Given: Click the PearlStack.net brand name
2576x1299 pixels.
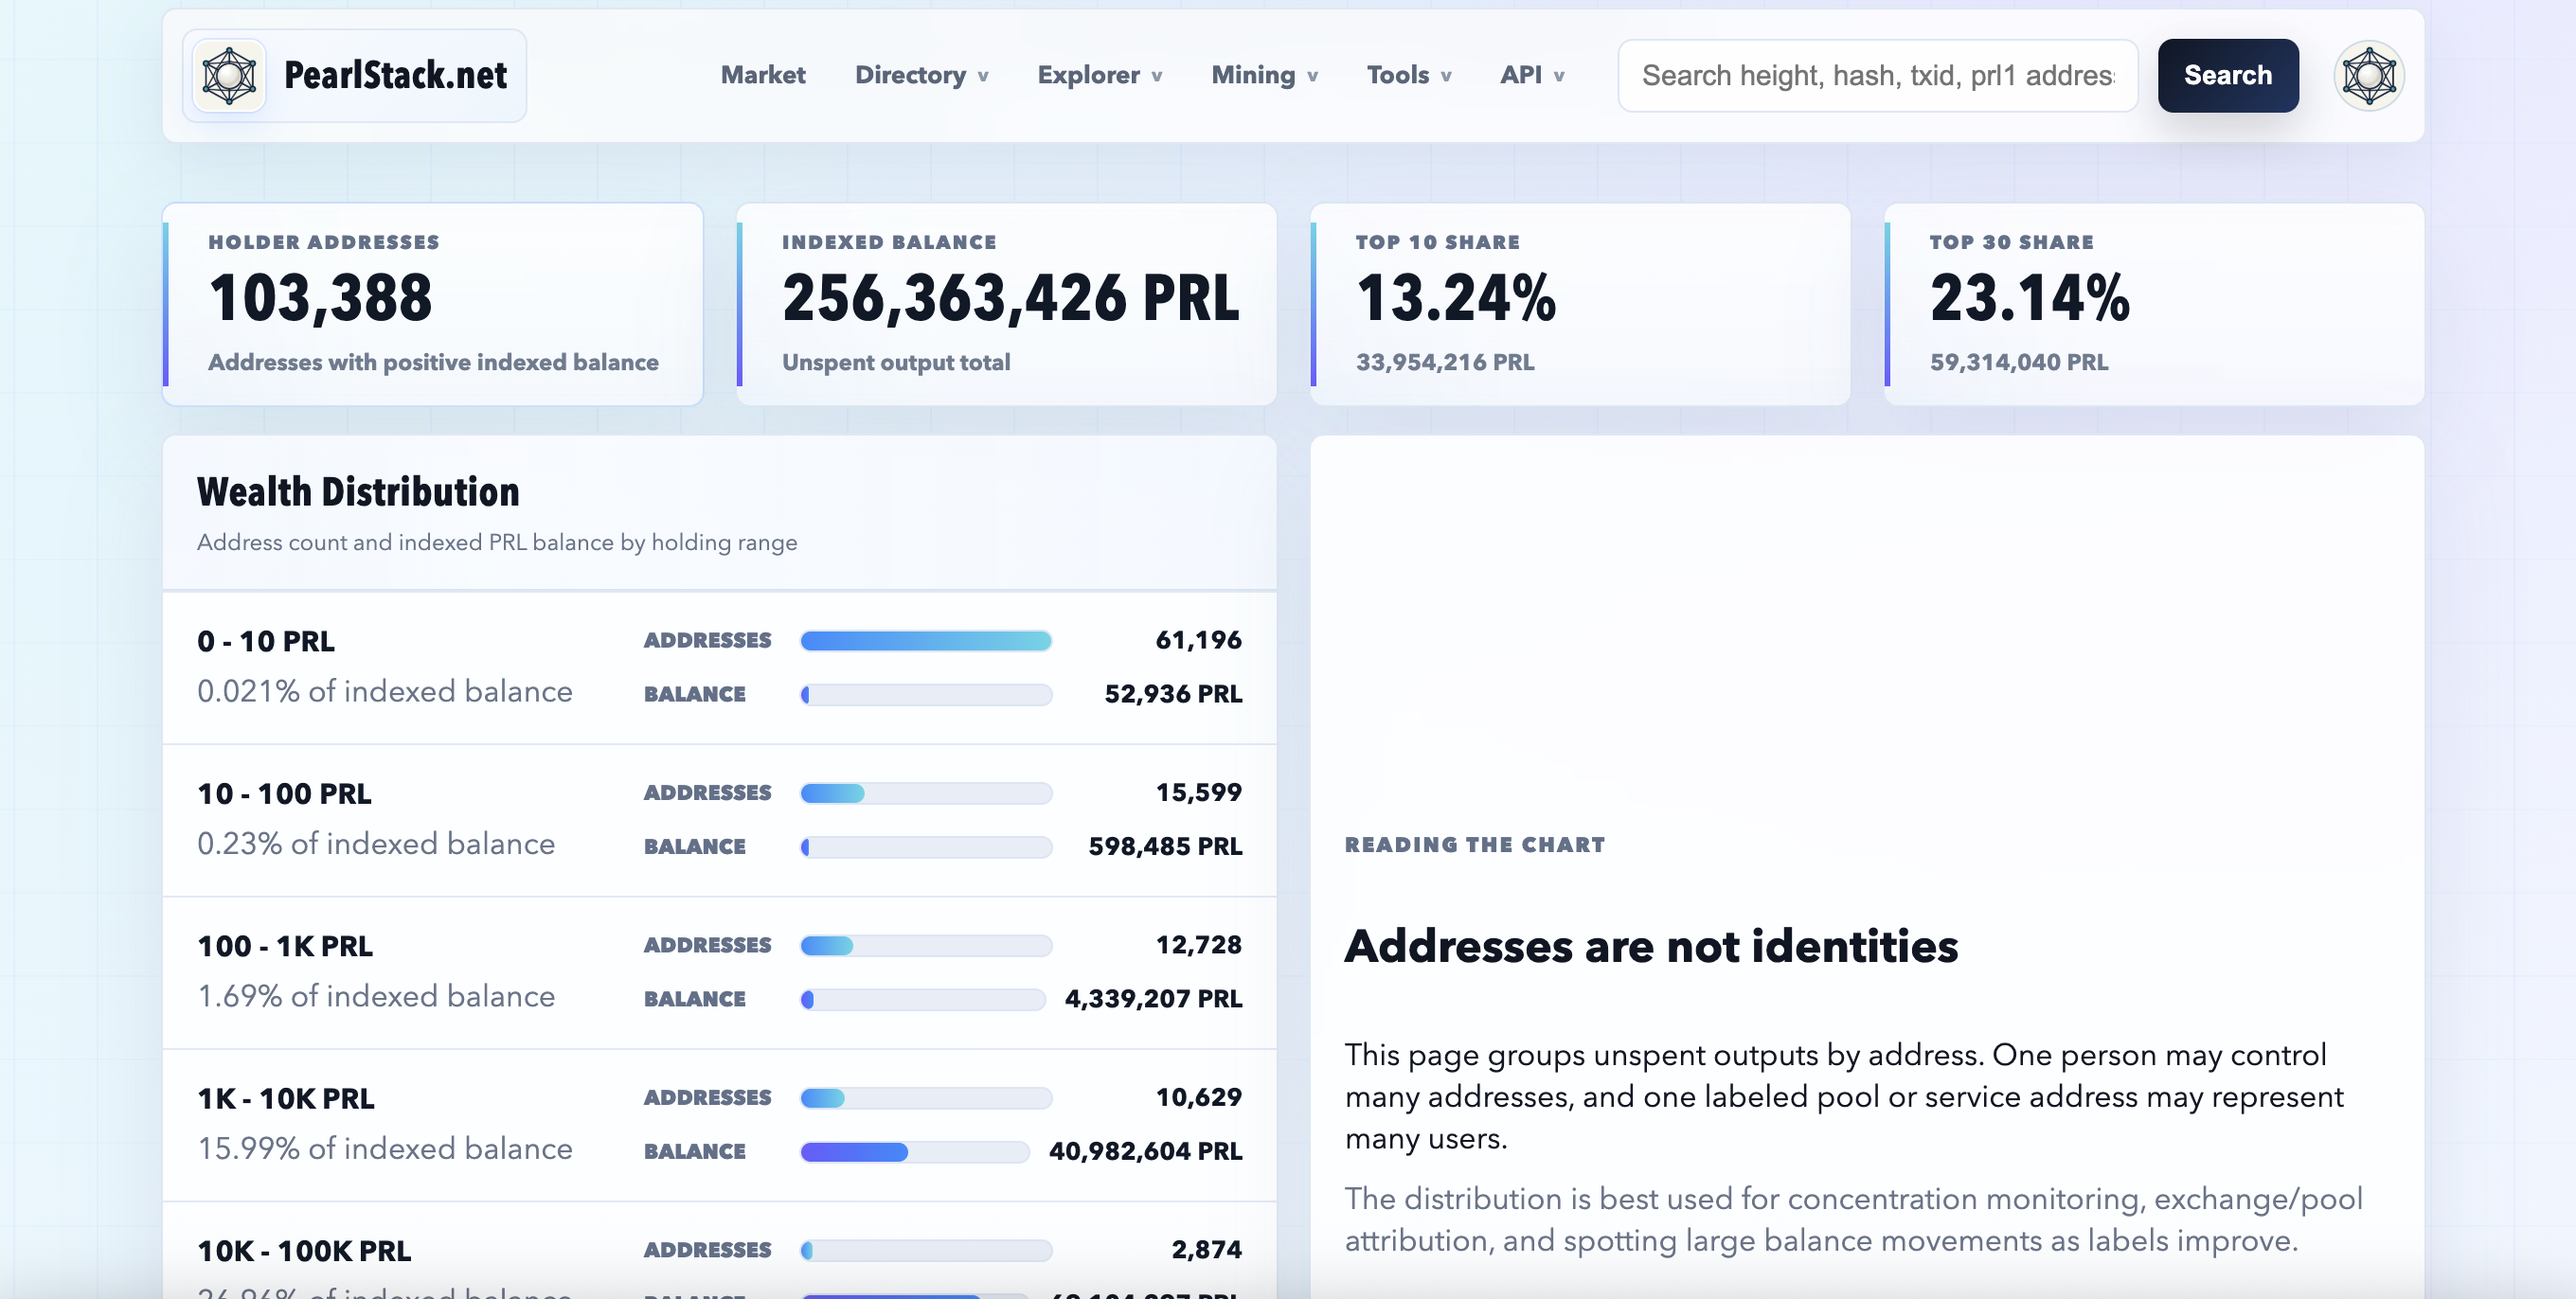Looking at the screenshot, I should [395, 75].
